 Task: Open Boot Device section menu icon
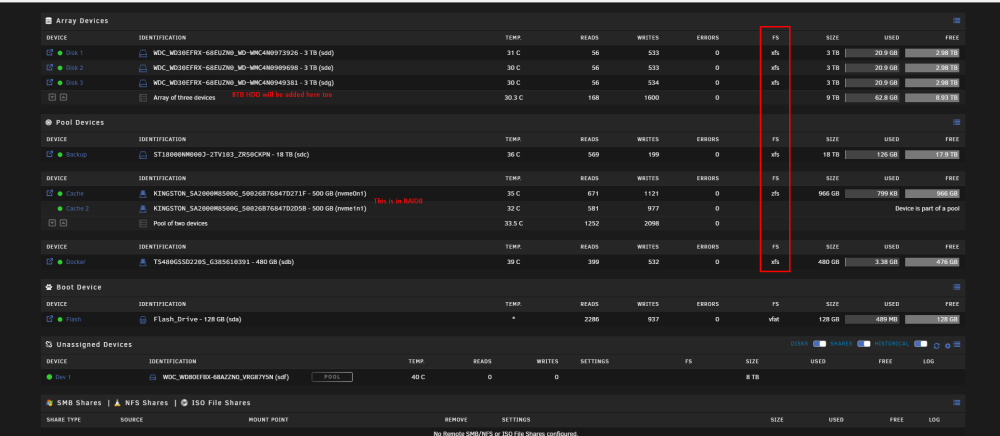[957, 287]
